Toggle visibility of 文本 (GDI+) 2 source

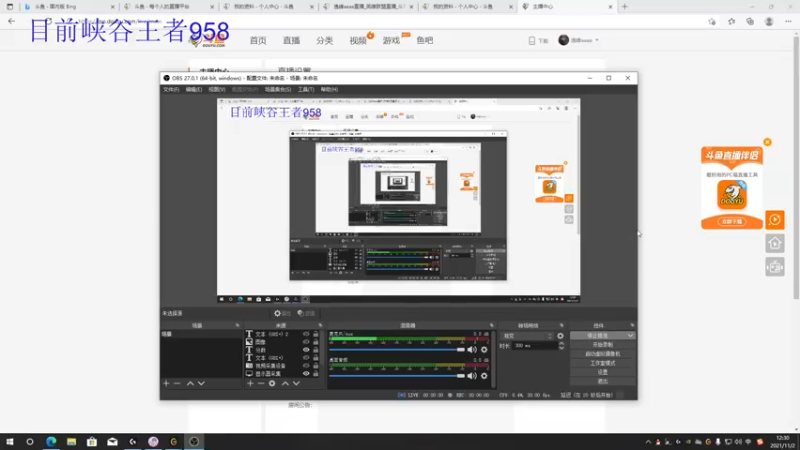(x=306, y=334)
